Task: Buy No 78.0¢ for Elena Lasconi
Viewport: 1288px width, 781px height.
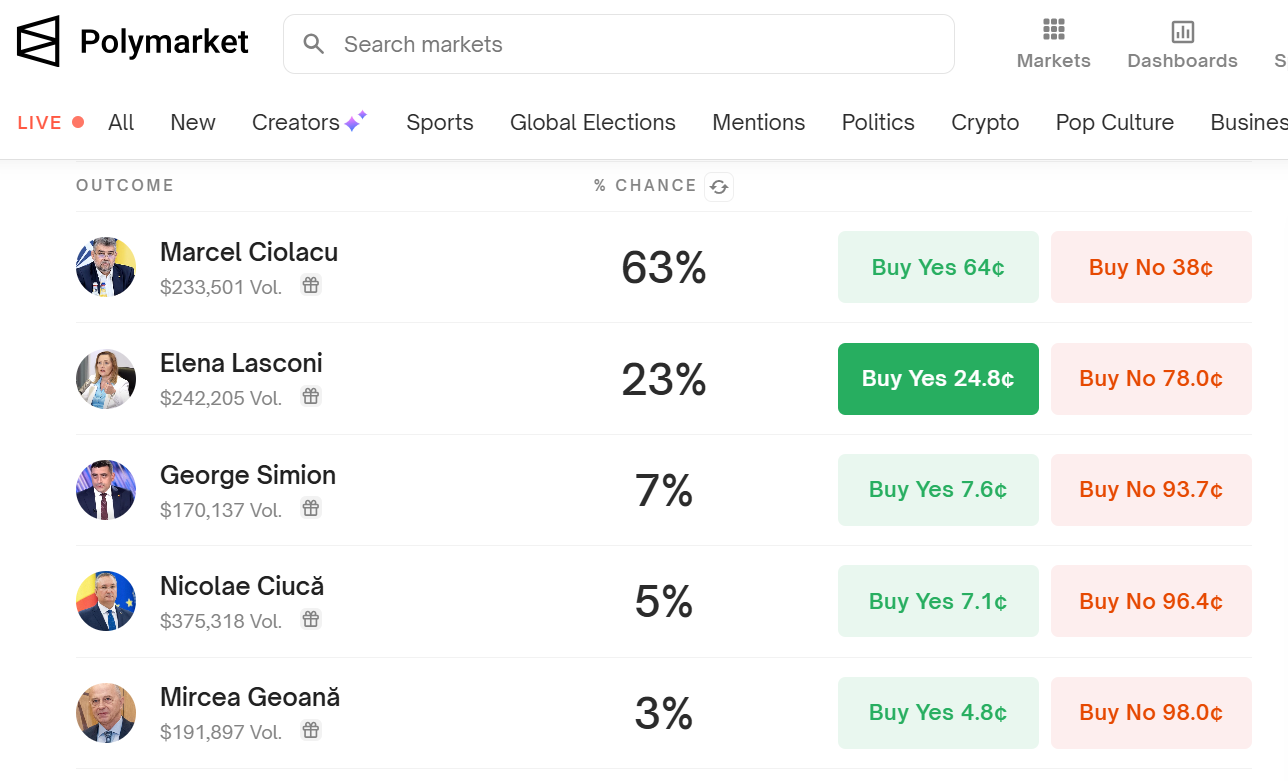Action: click(x=1150, y=379)
